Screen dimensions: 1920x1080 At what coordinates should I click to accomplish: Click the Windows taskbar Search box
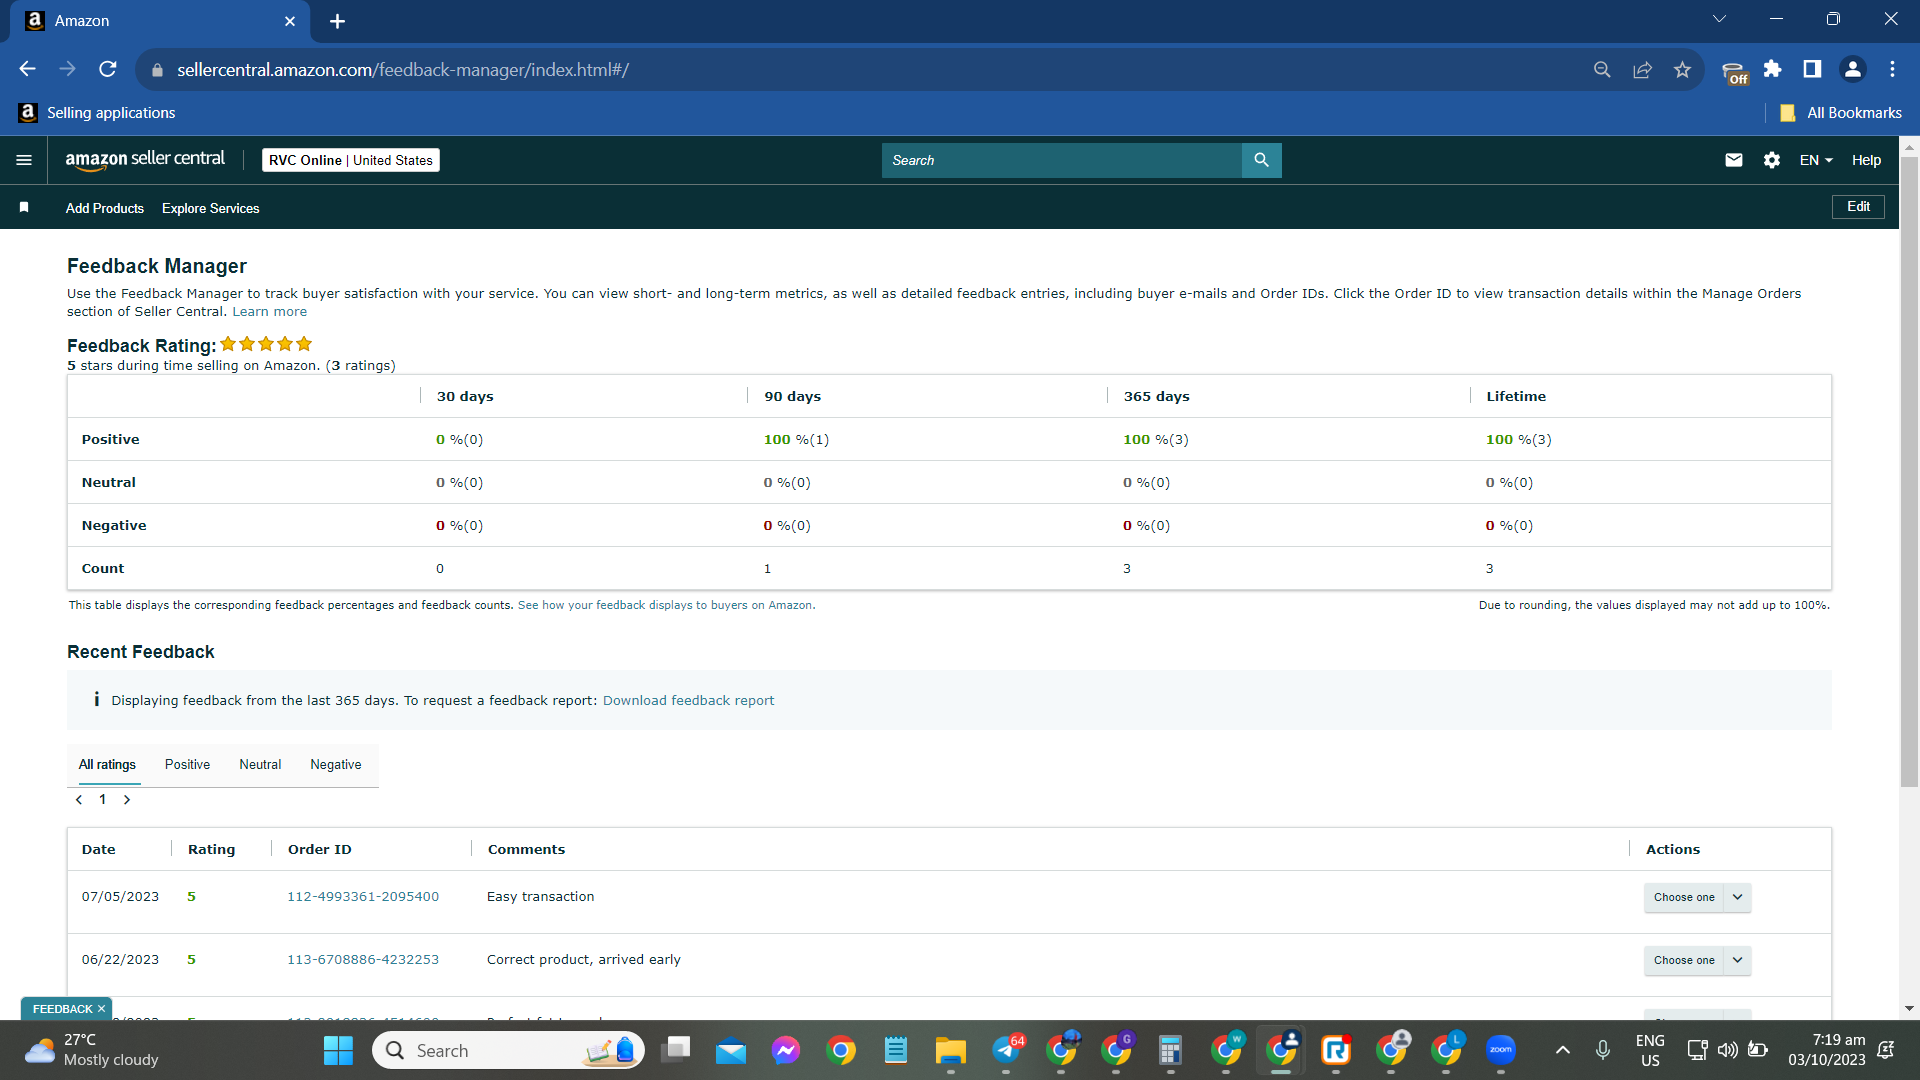508,1050
